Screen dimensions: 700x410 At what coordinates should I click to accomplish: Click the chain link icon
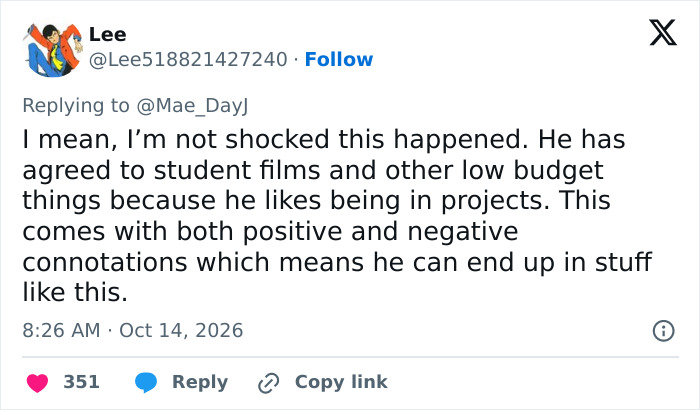(x=269, y=383)
